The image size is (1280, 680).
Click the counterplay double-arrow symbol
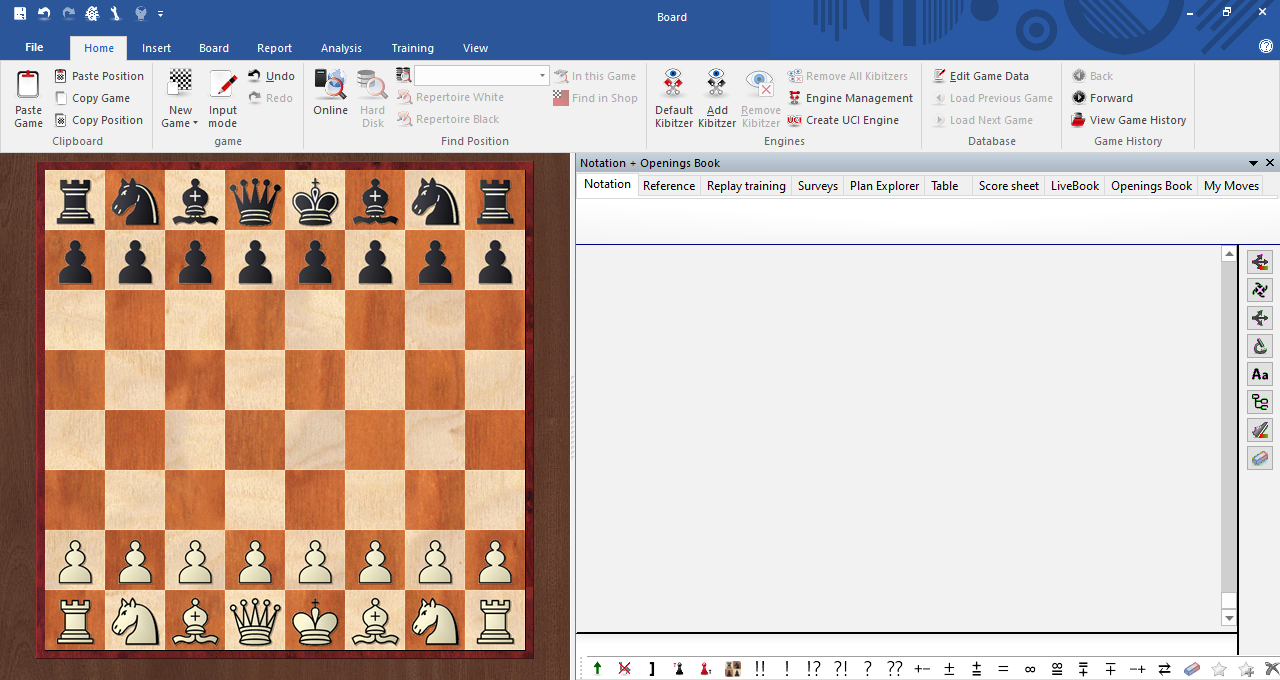coord(1165,669)
